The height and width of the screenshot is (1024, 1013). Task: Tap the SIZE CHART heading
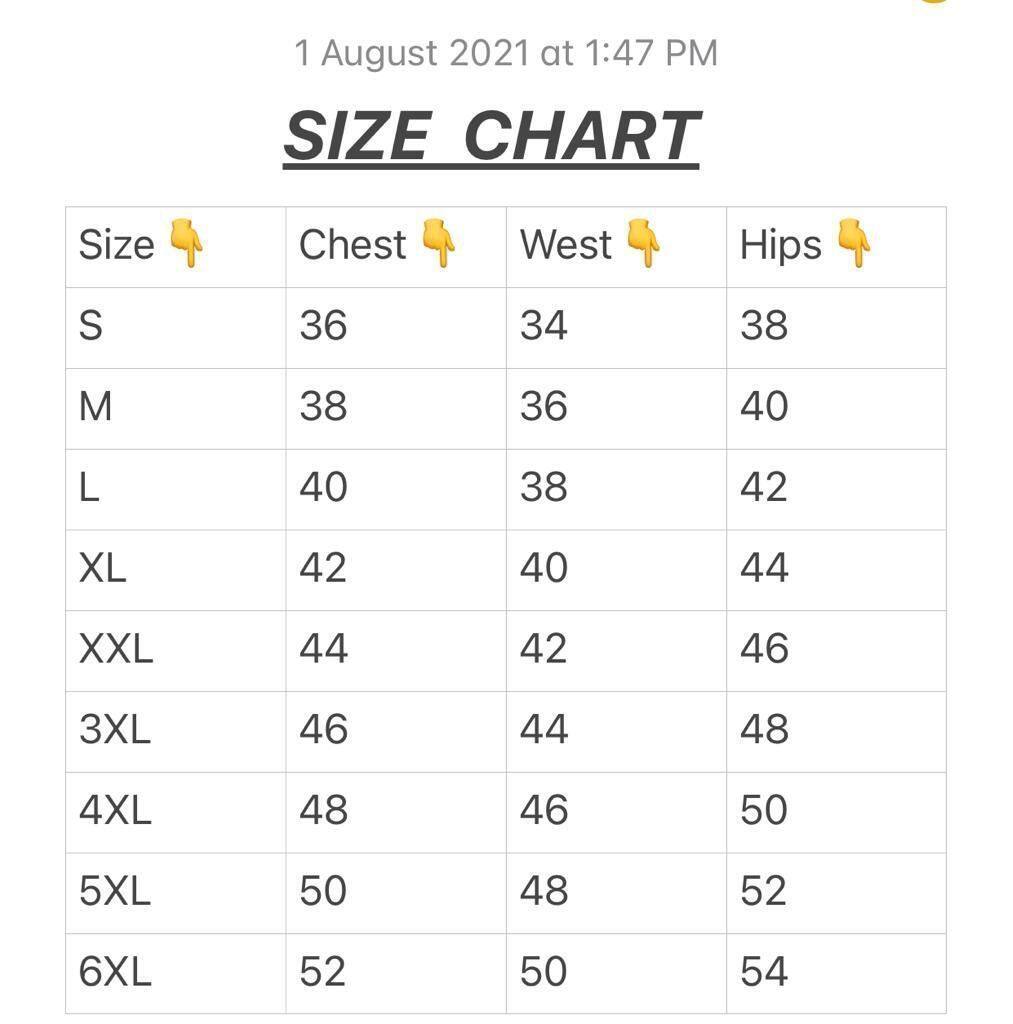(x=491, y=136)
